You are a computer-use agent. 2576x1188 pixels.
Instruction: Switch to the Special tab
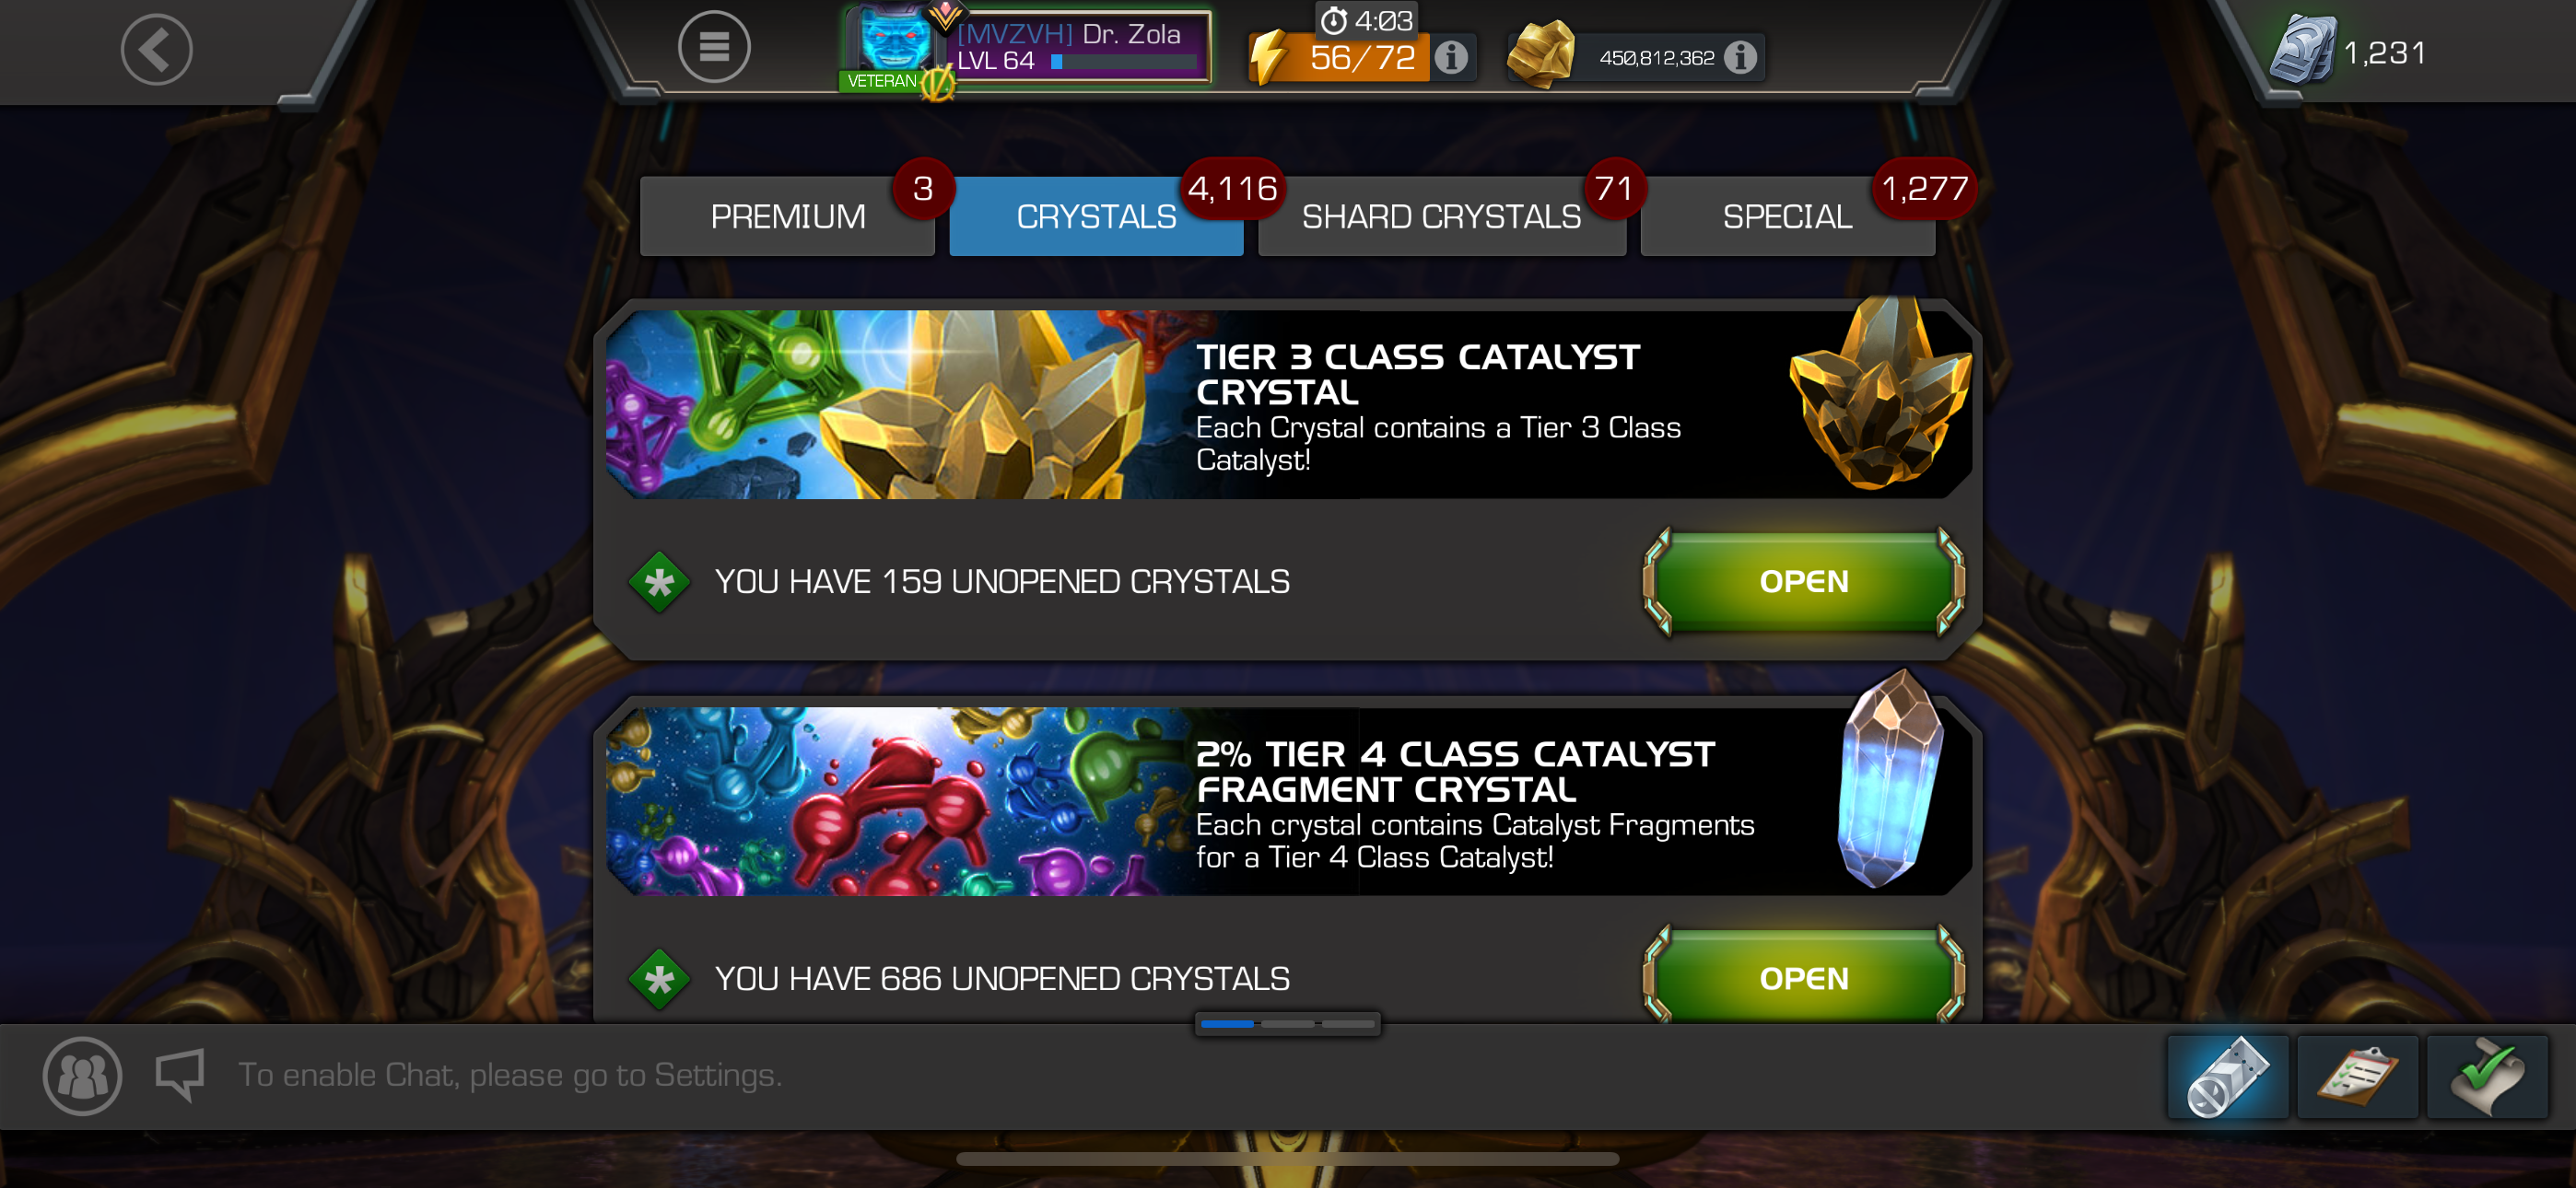(1787, 216)
